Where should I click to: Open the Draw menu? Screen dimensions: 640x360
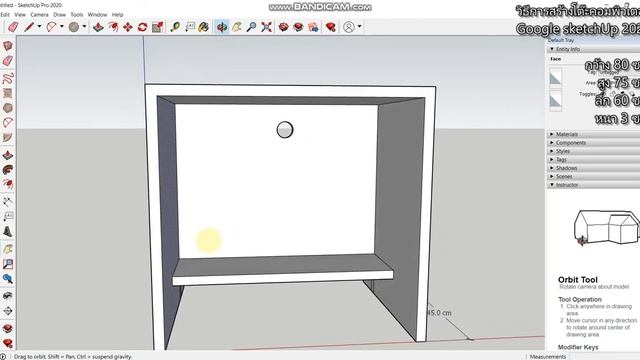(60, 14)
